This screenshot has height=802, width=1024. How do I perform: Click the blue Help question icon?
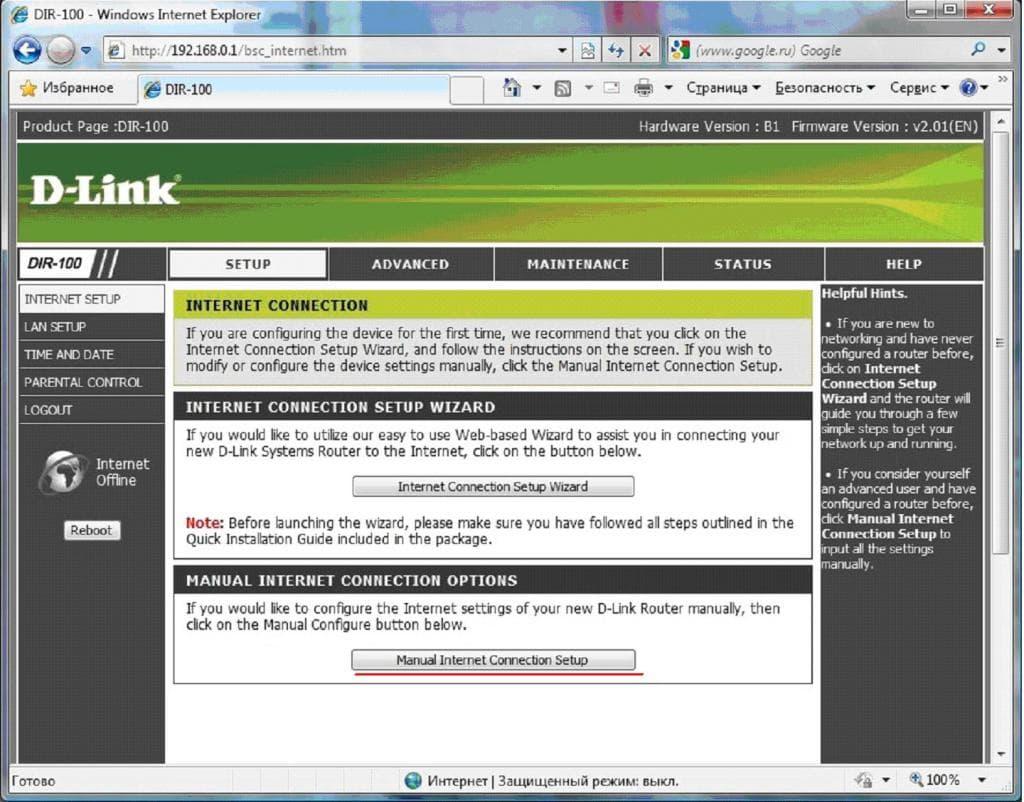click(x=968, y=88)
